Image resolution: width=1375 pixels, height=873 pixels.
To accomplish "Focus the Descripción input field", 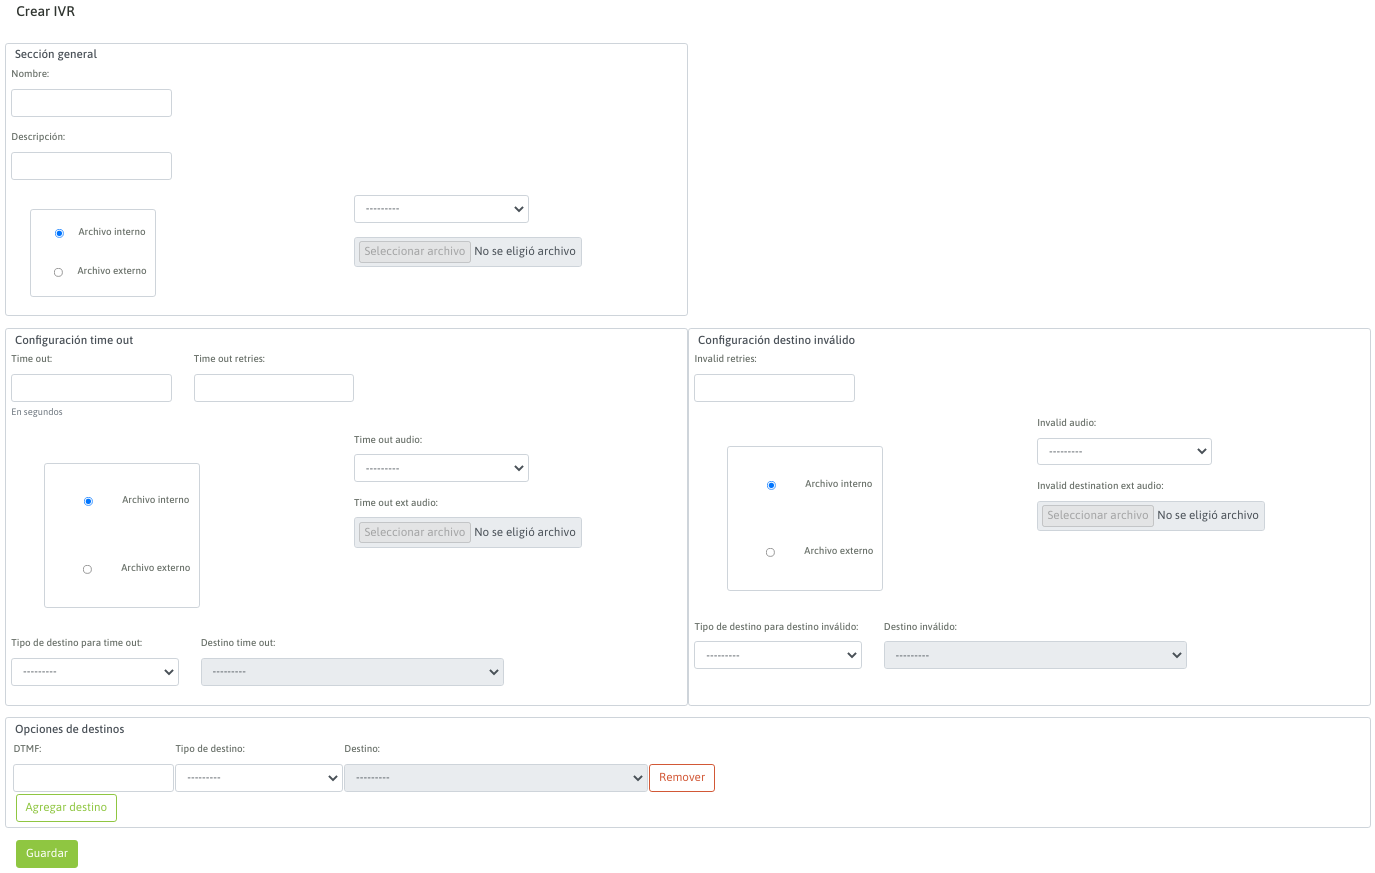I will (91, 166).
